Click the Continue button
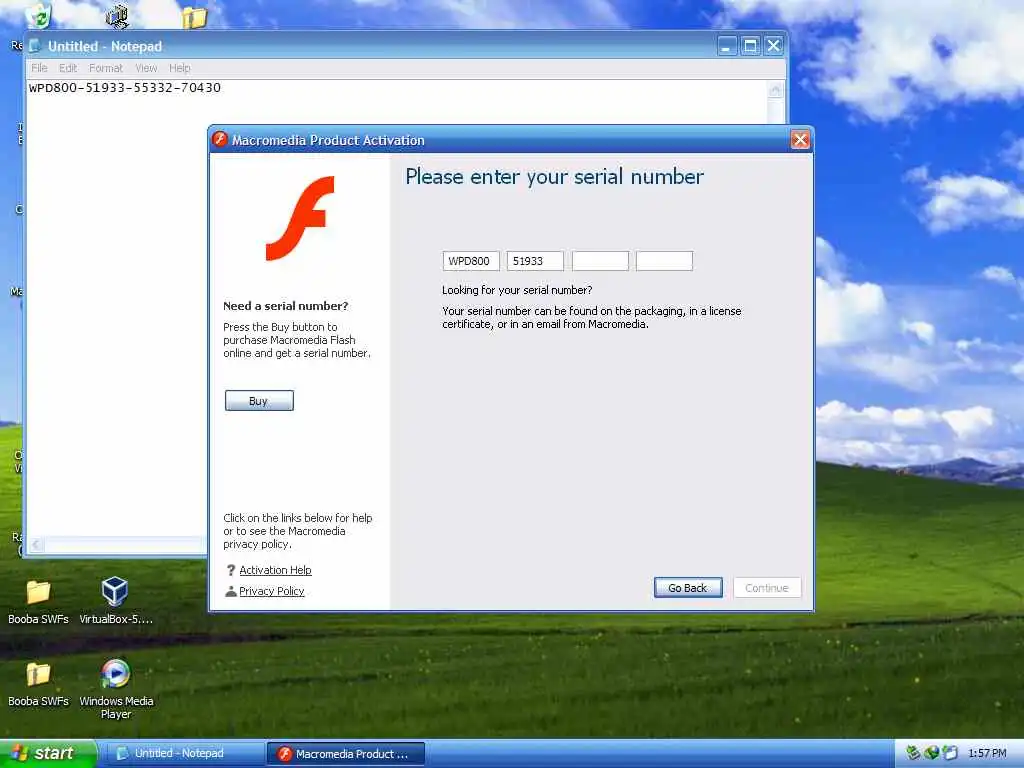This screenshot has height=768, width=1024. (x=767, y=588)
